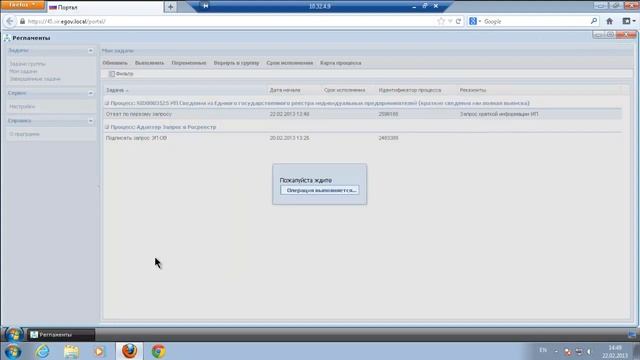Click the Обновить toolbar button
The height and width of the screenshot is (360, 640).
115,63
